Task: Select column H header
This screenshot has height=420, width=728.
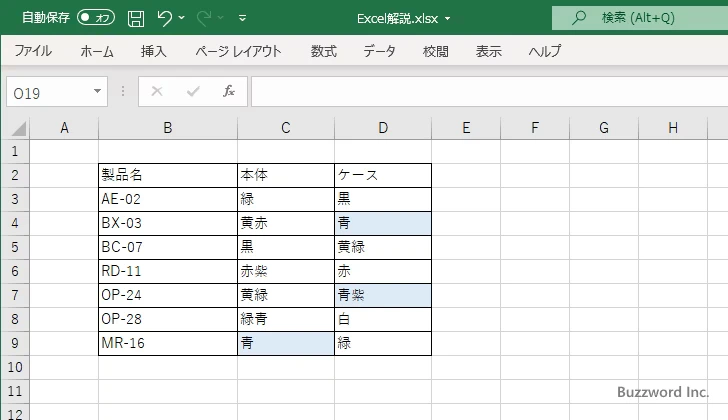Action: (x=673, y=128)
